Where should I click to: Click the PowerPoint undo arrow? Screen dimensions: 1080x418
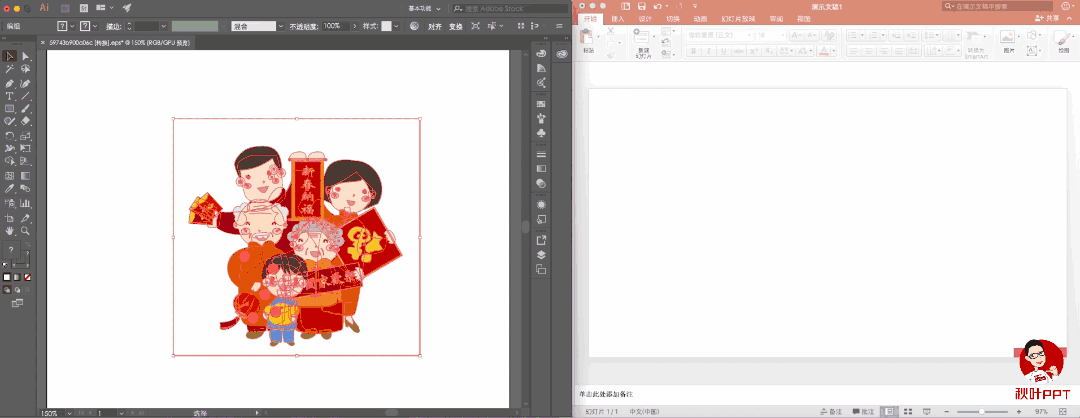tap(658, 7)
